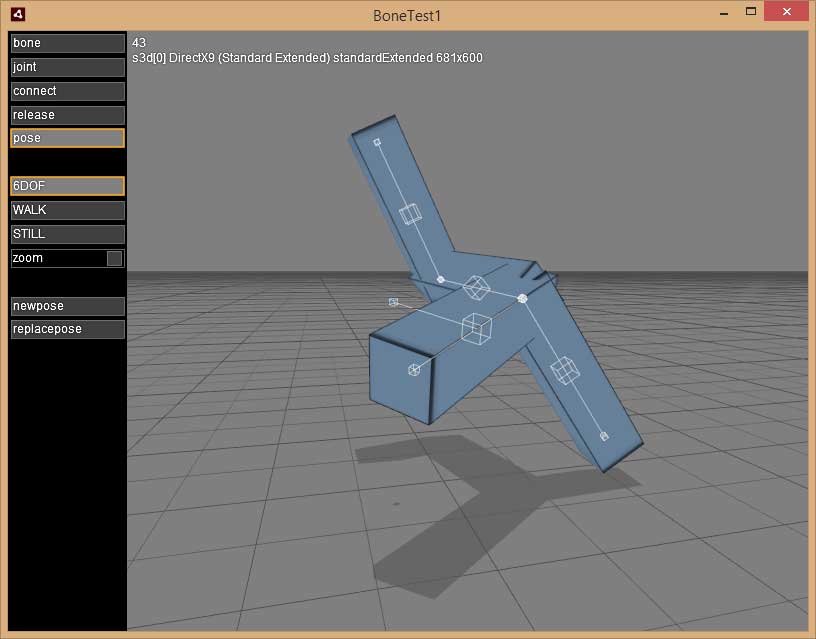
Task: Click the small end marker atop the upper bone
Action: 377,142
